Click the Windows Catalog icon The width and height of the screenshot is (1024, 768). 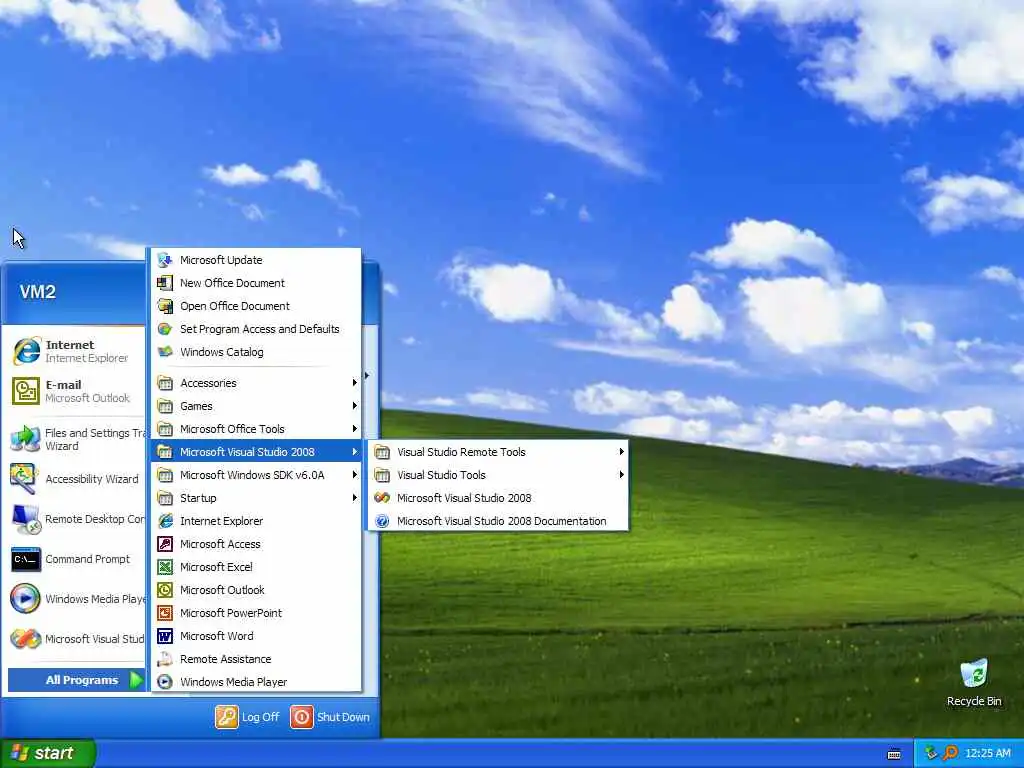pos(165,352)
